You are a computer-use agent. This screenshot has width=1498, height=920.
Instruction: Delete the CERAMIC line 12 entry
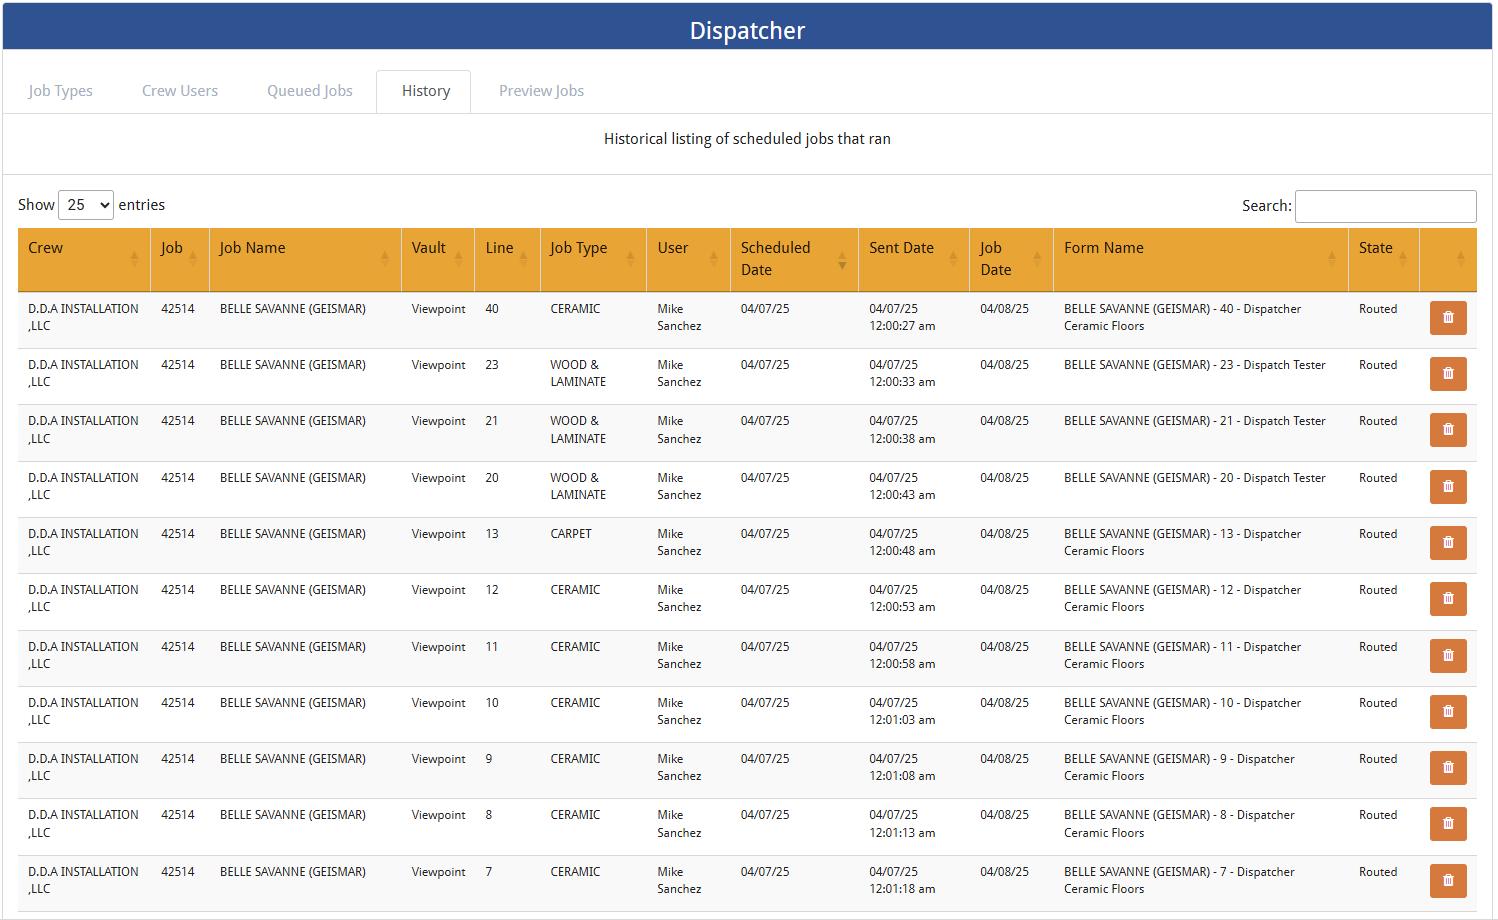1448,598
